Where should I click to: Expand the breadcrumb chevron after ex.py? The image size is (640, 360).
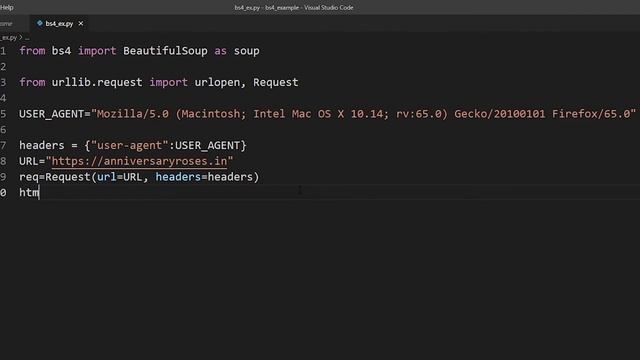[x=21, y=38]
